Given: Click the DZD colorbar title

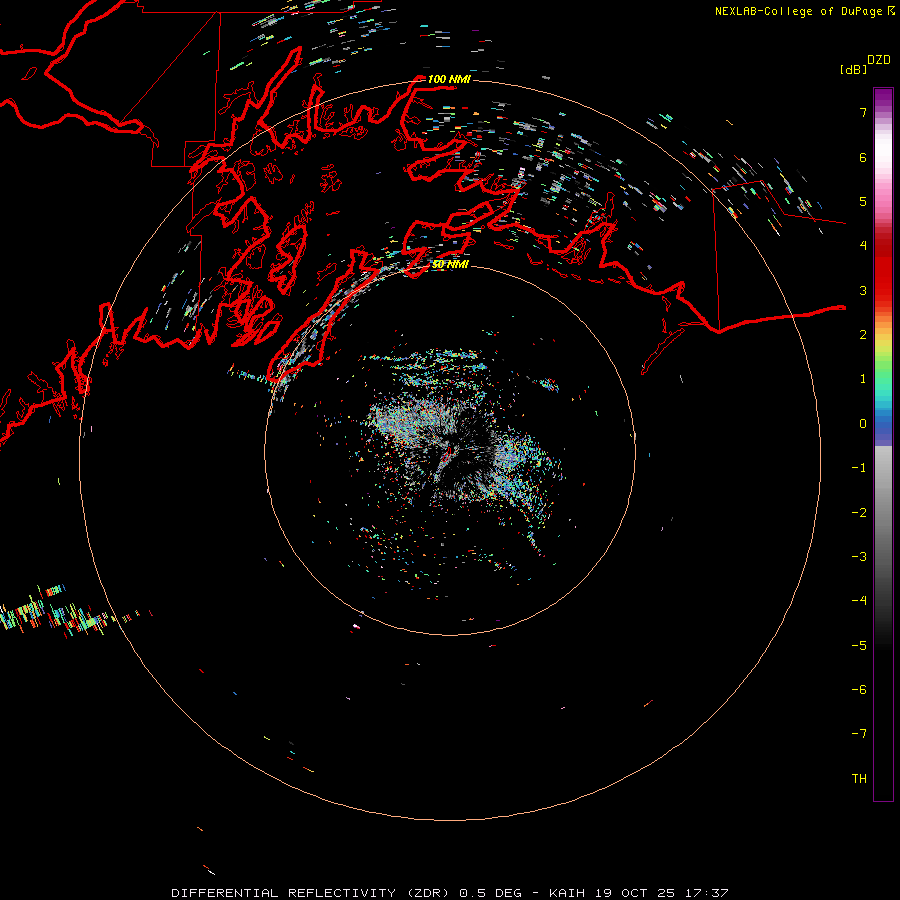Looking at the screenshot, I should 879,60.
